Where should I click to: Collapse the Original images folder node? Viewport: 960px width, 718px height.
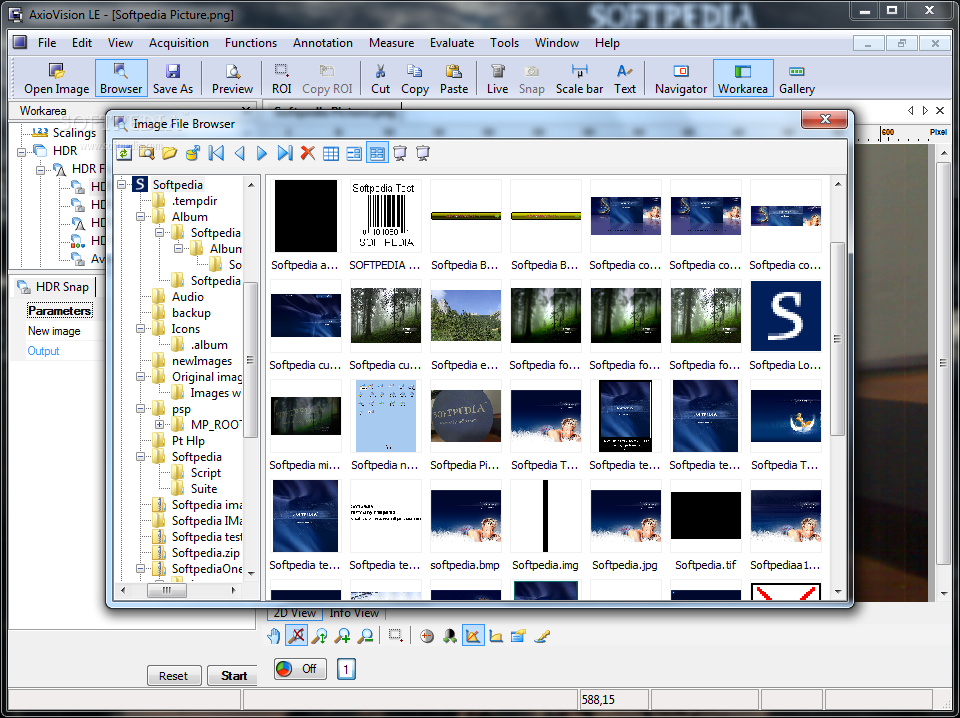140,376
